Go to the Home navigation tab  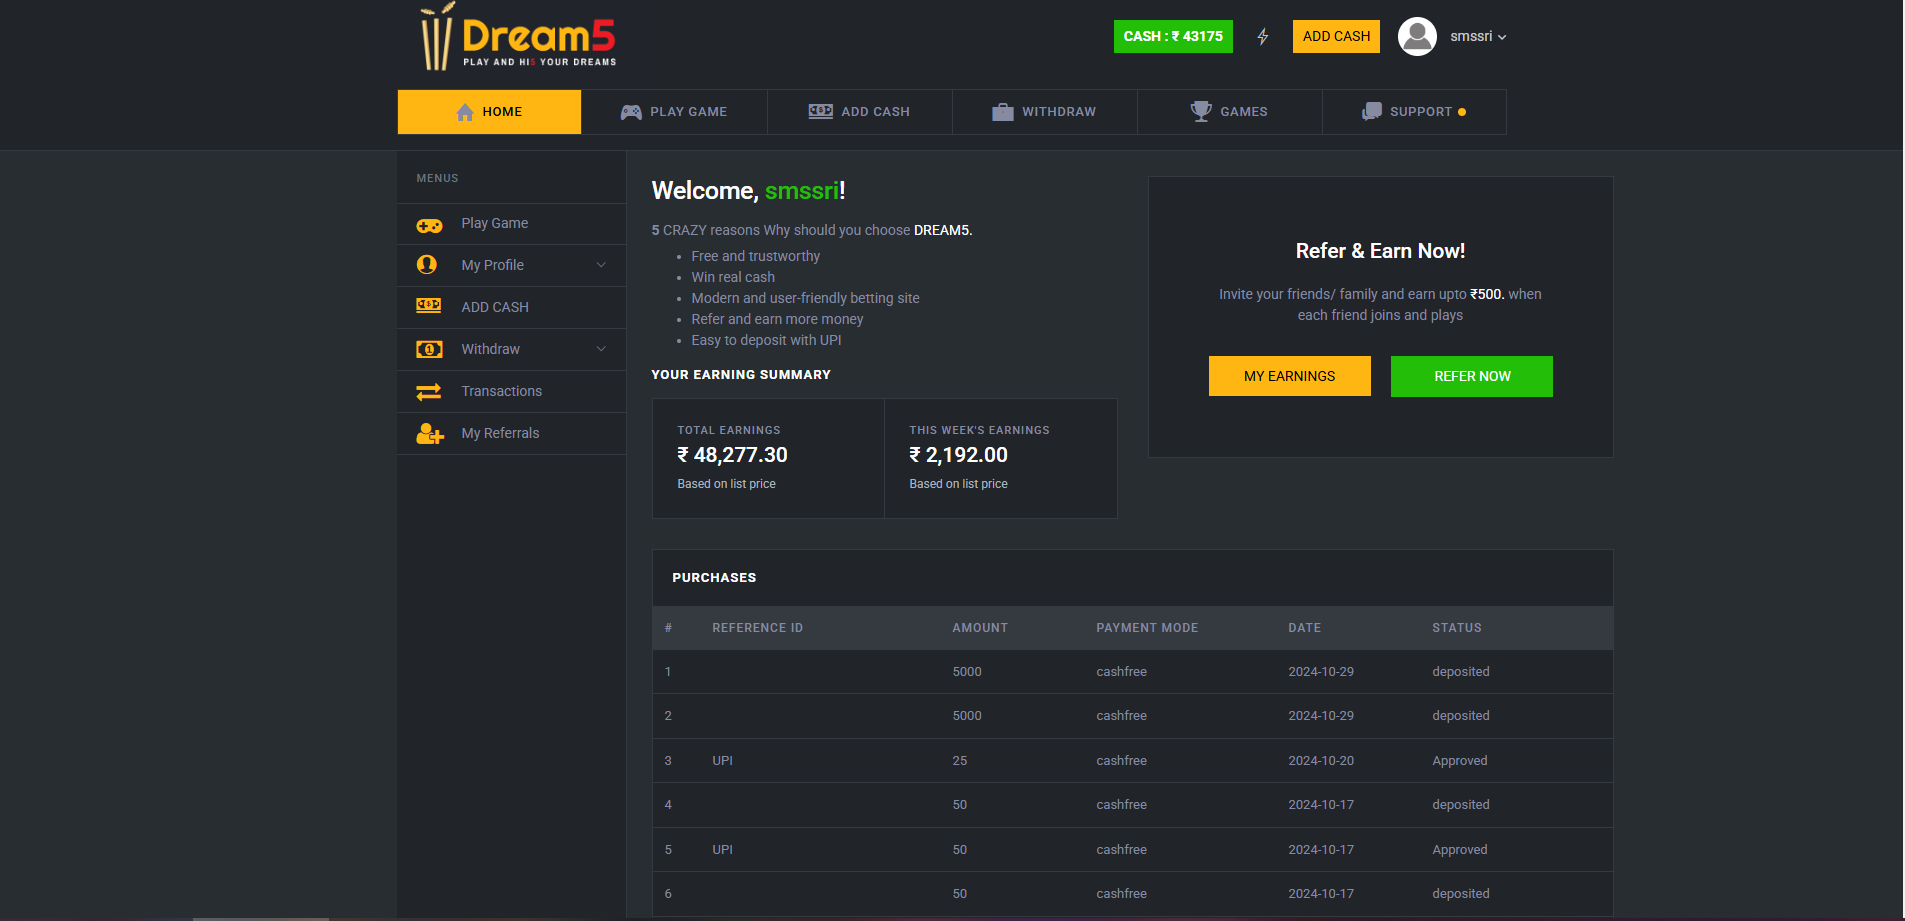489,112
